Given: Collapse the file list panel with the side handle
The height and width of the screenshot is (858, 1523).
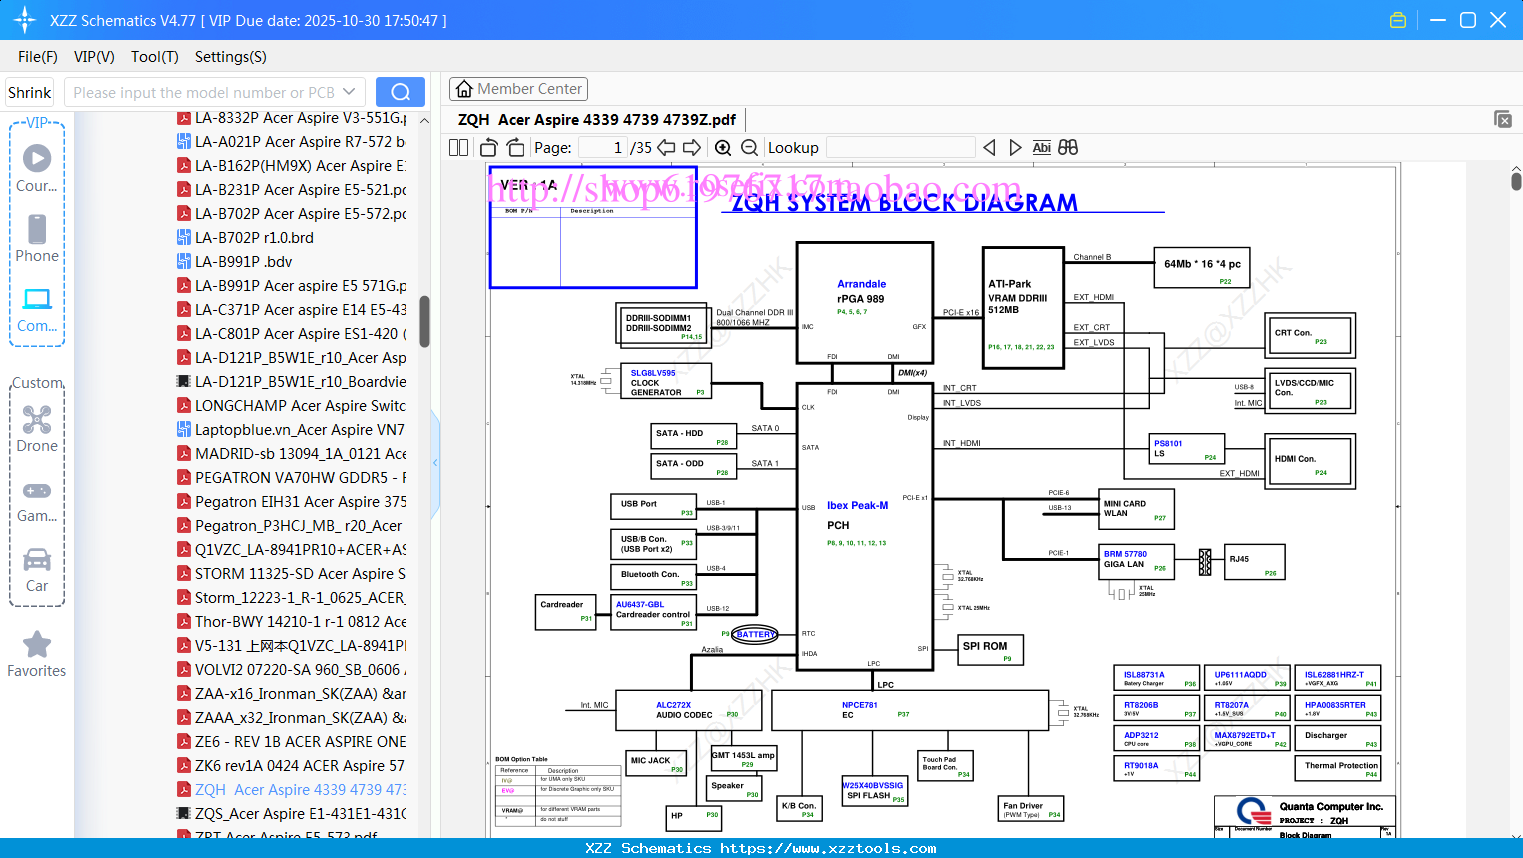Looking at the screenshot, I should (435, 463).
